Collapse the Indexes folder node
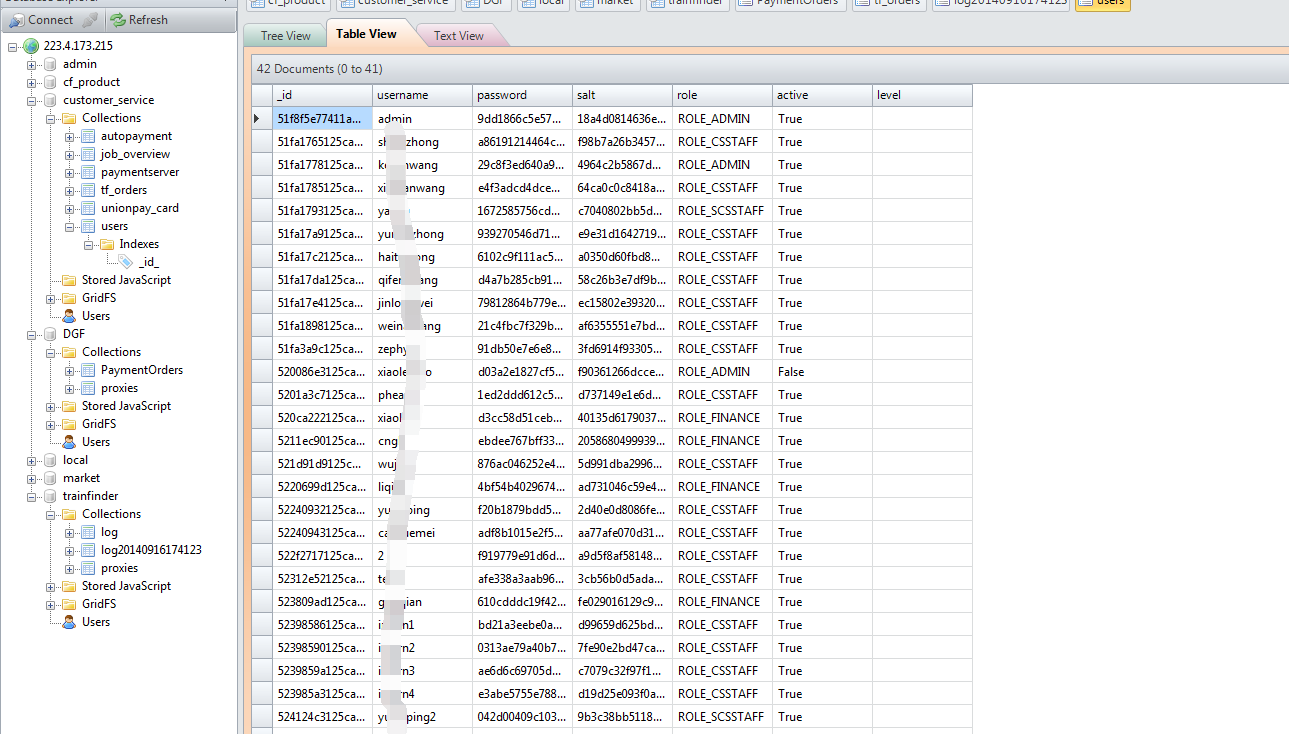 (x=88, y=244)
